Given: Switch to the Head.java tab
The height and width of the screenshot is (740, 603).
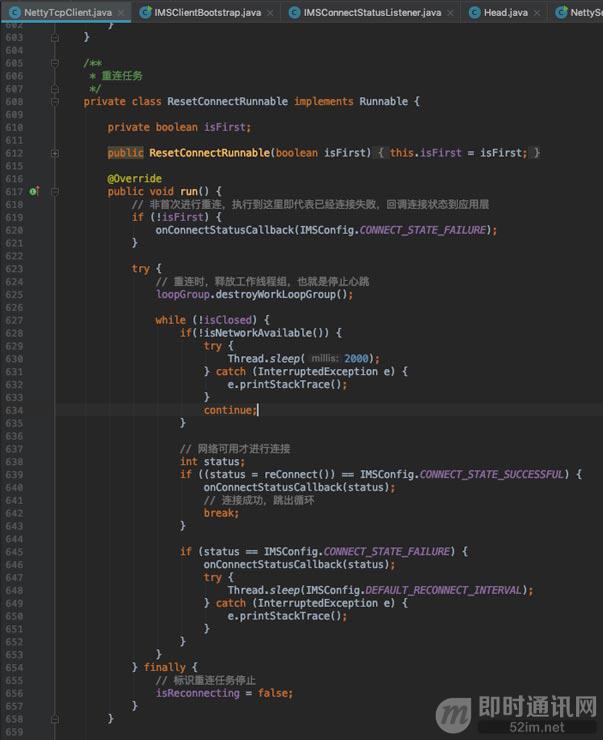Looking at the screenshot, I should (506, 12).
